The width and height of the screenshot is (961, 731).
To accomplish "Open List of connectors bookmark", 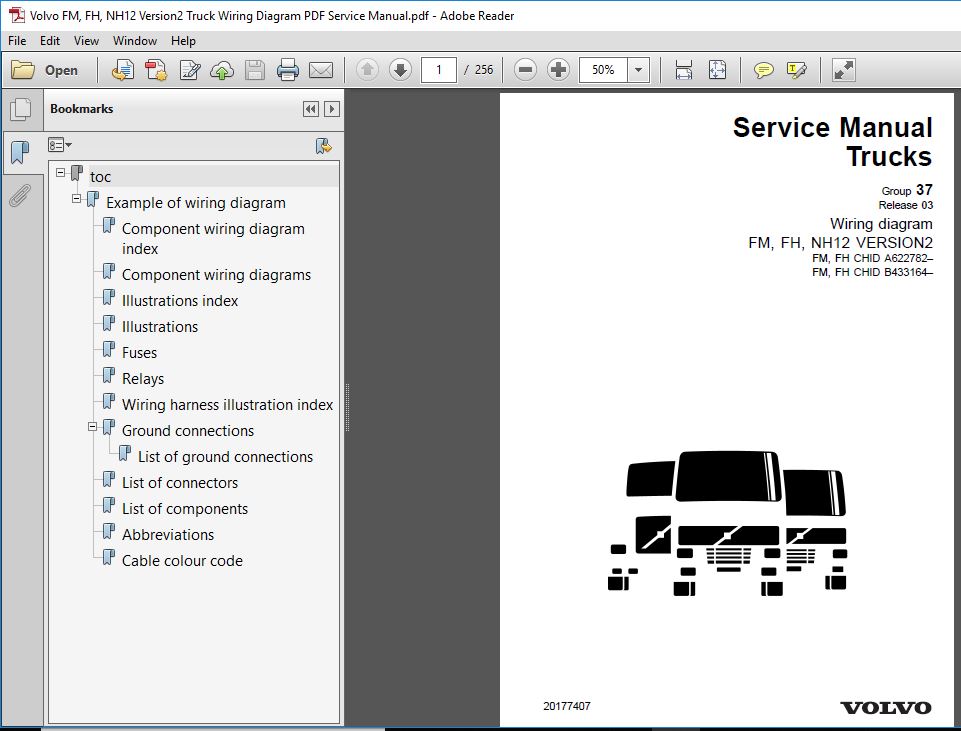I will [x=180, y=483].
